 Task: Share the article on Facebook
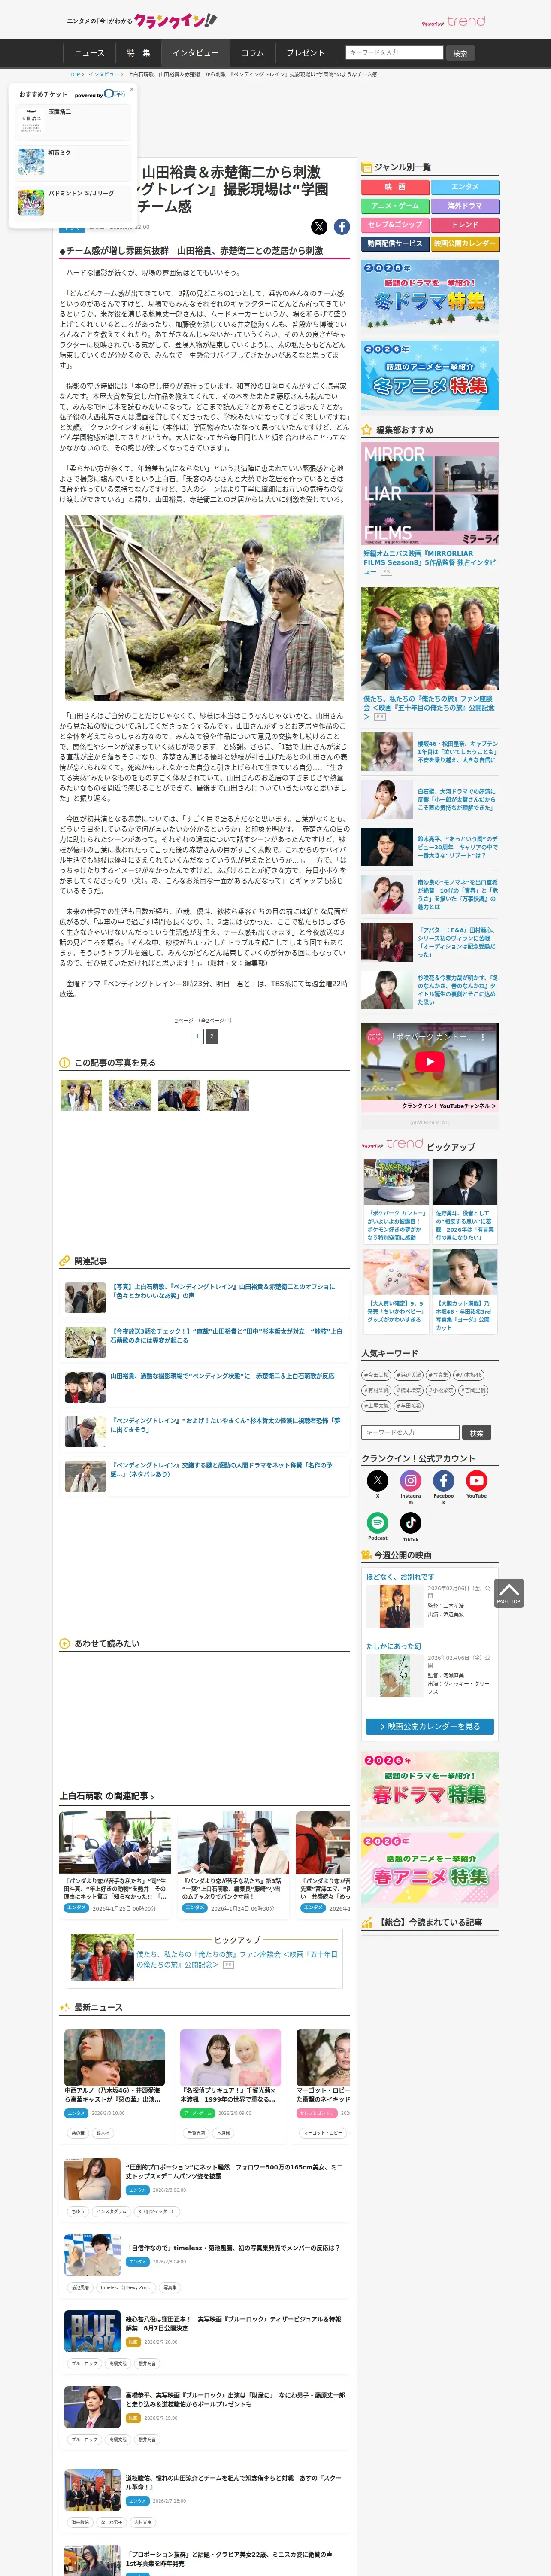tap(342, 227)
